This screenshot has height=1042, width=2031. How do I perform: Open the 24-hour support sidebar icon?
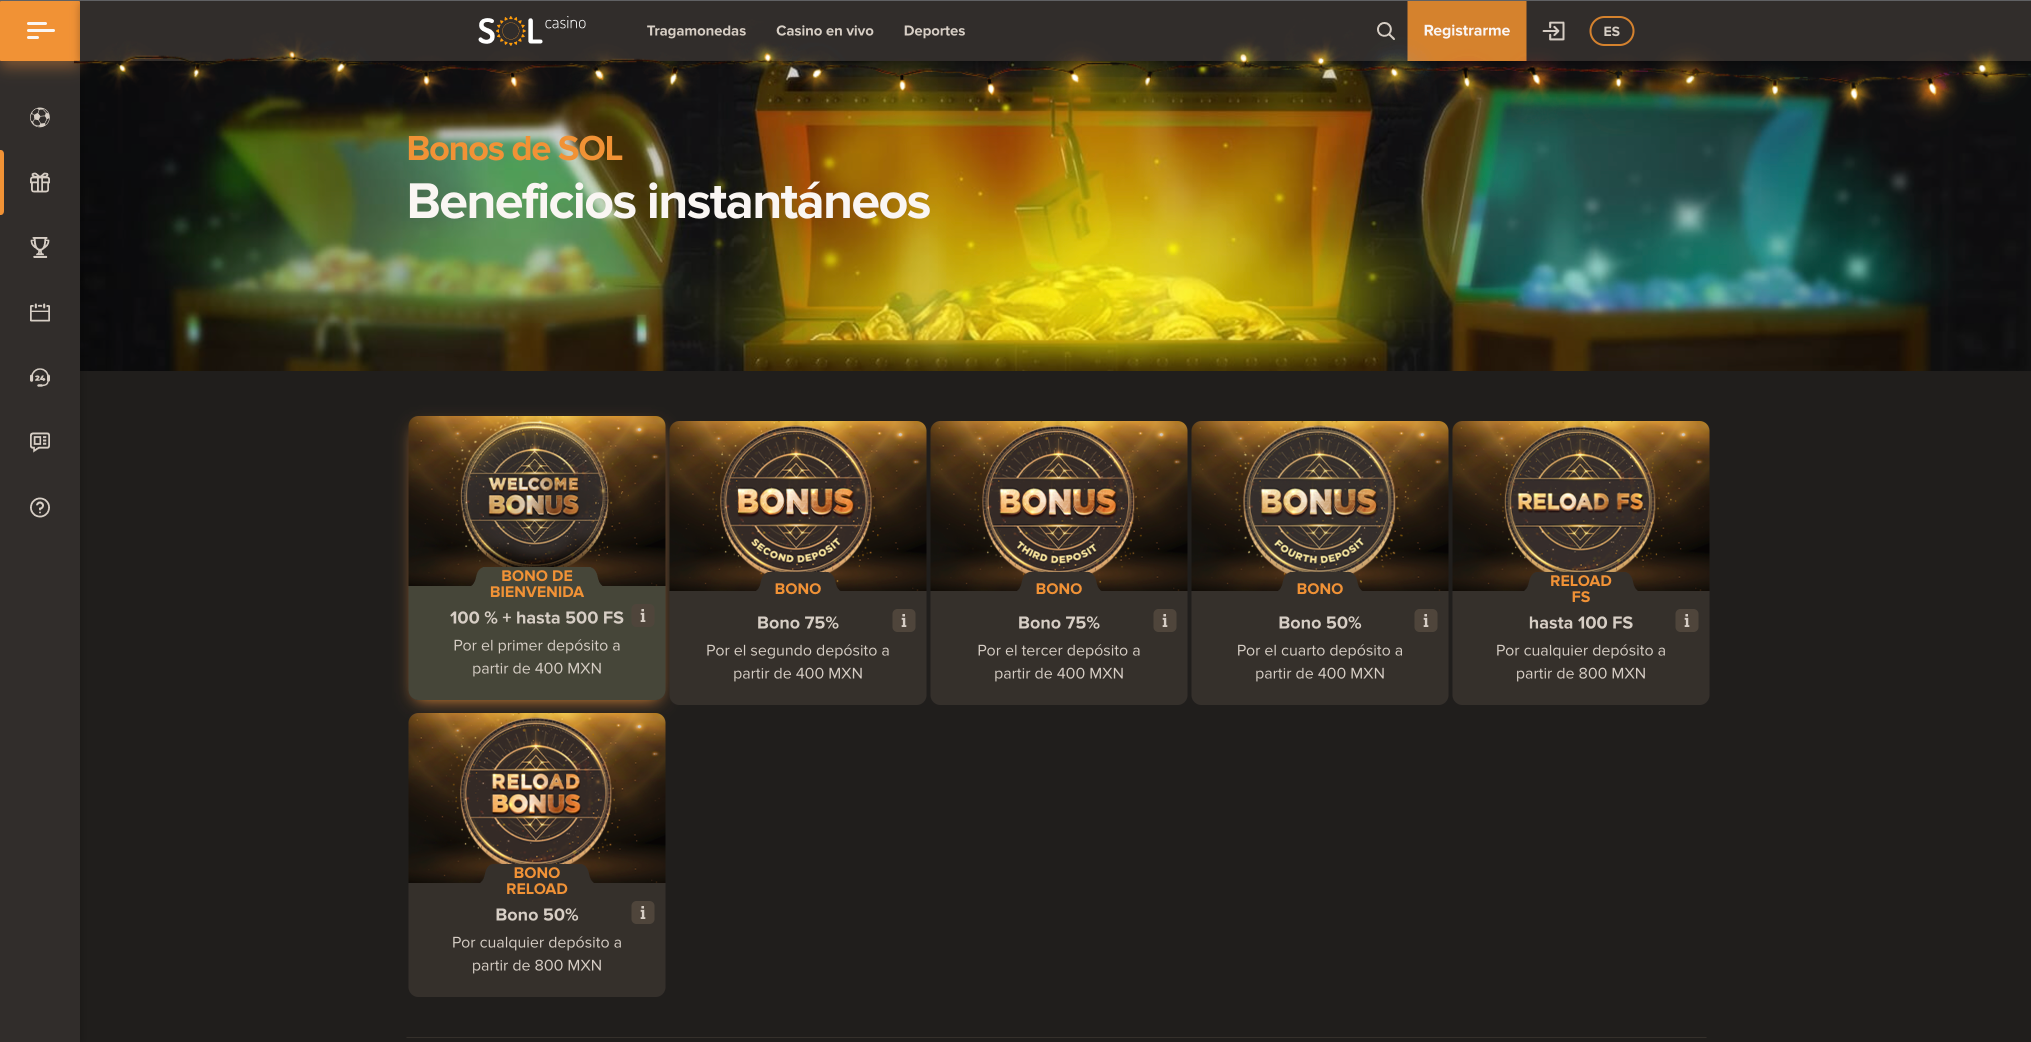tap(40, 377)
